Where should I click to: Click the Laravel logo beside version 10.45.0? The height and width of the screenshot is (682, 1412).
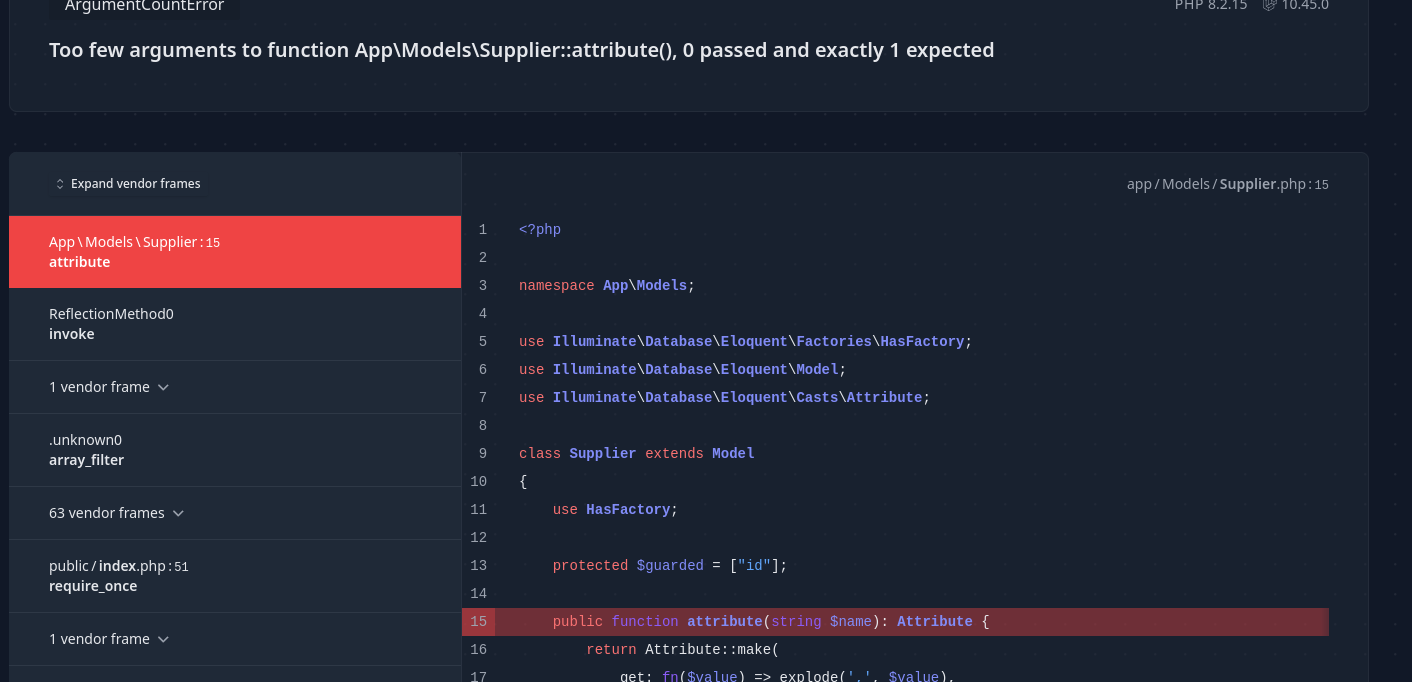tap(1269, 5)
